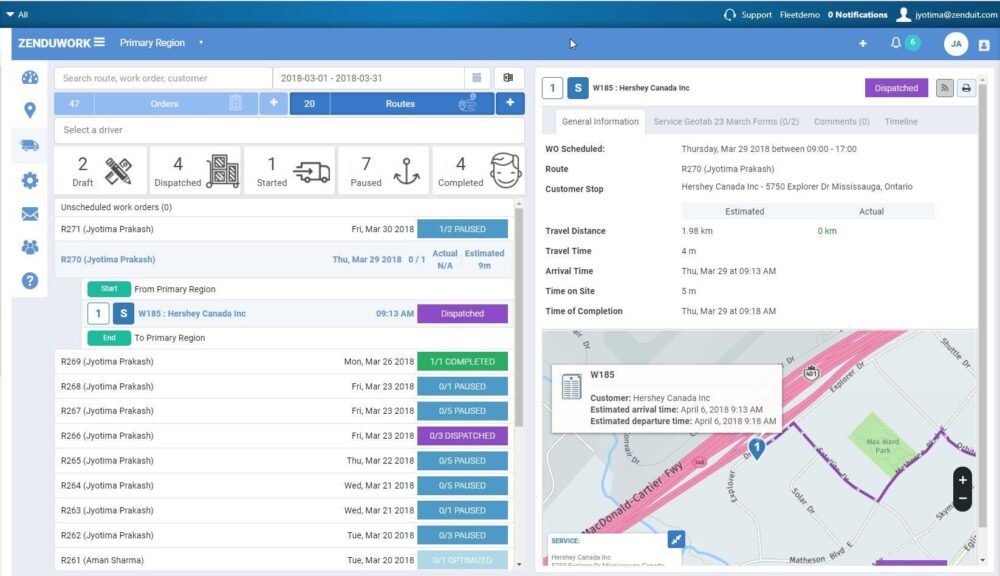Open messages via envelope icon in sidebar
The height and width of the screenshot is (576, 1000).
29,214
